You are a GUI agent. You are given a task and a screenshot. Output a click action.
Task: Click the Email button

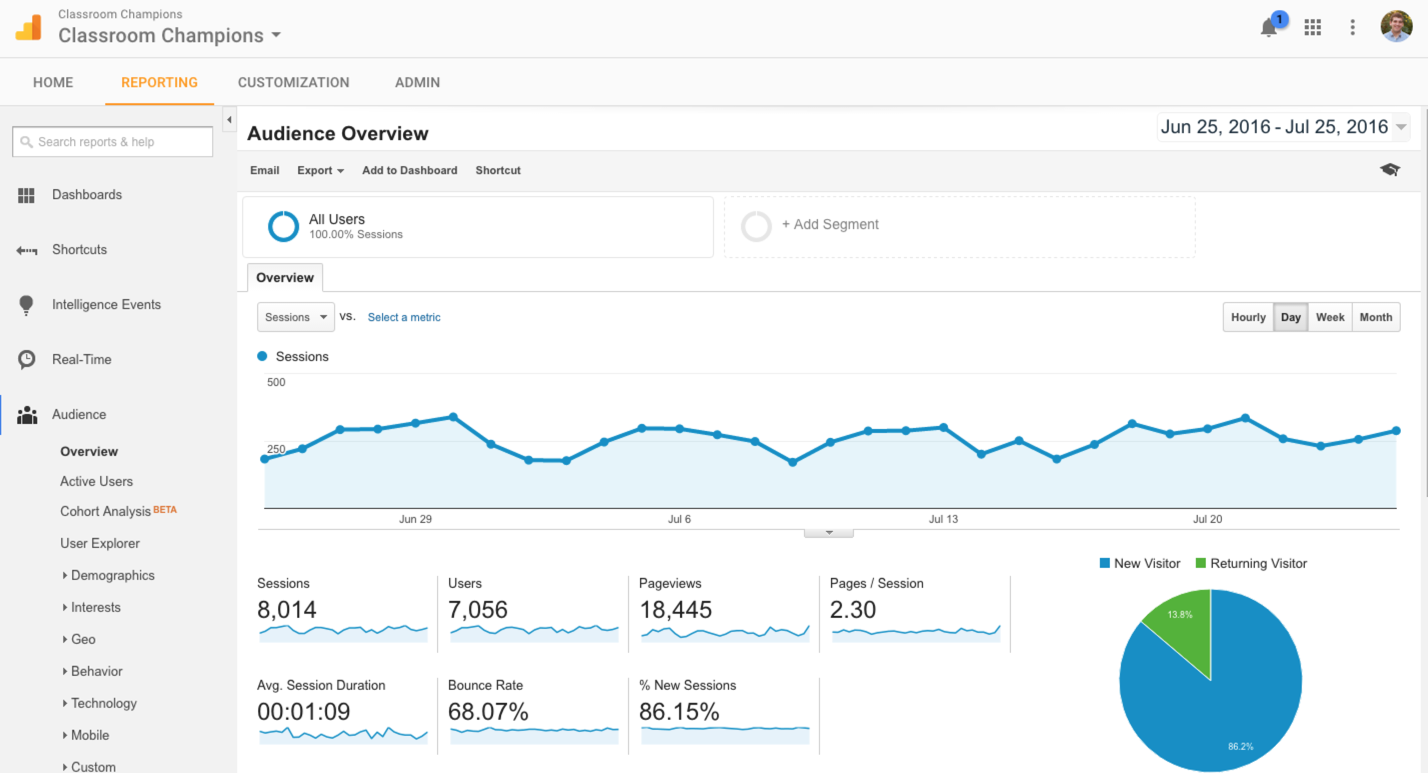265,170
